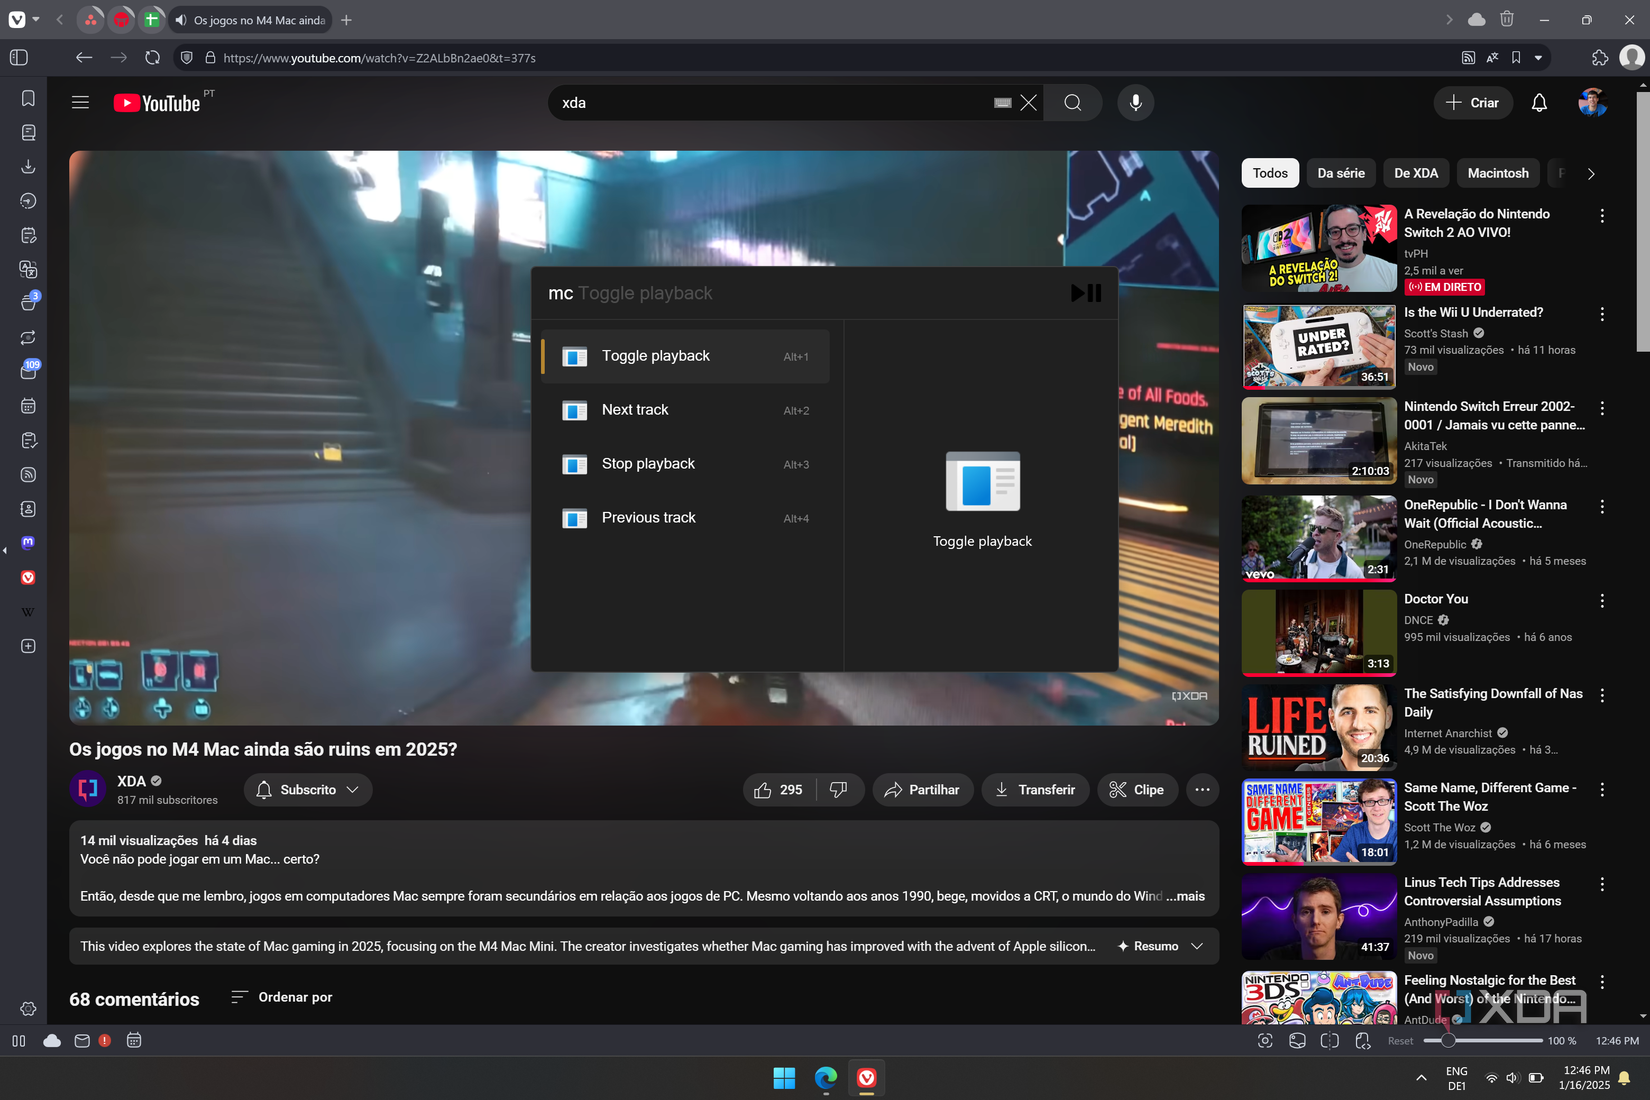
Task: Switch to the Da série filter tab
Action: [x=1341, y=172]
